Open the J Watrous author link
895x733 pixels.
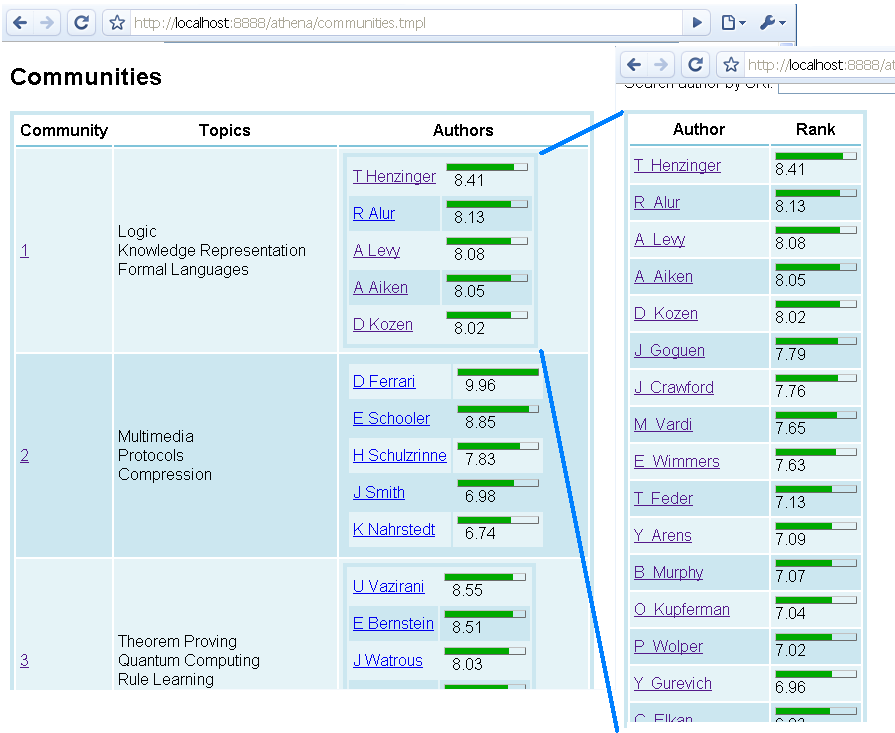tap(388, 660)
